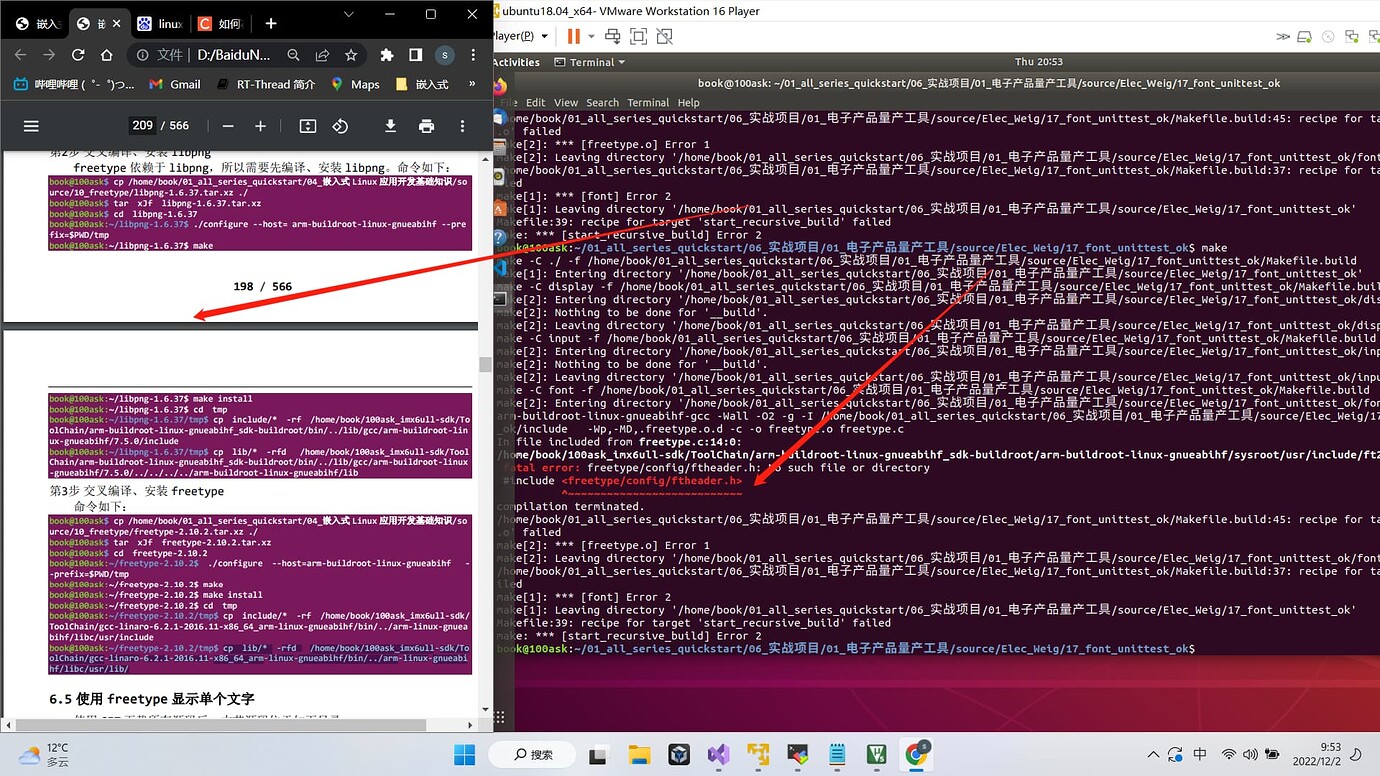Click the zoom magnifier icon in address bar
The height and width of the screenshot is (776, 1380).
[293, 55]
